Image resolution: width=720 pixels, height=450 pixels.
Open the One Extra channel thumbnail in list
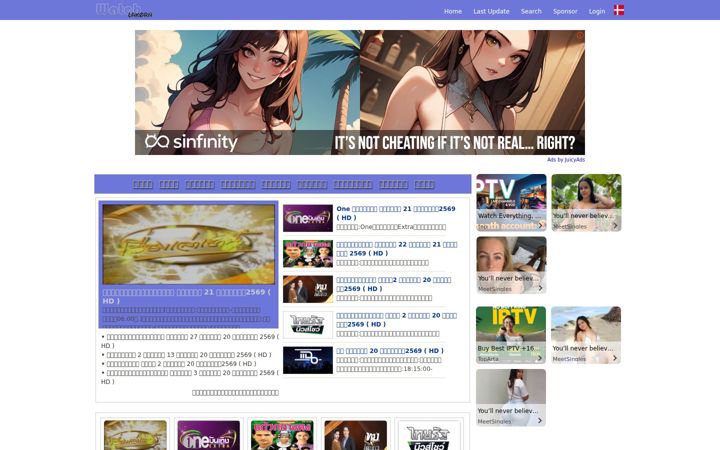(308, 218)
